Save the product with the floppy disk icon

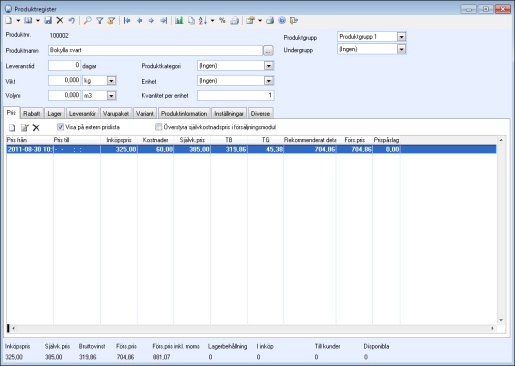pyautogui.click(x=48, y=21)
